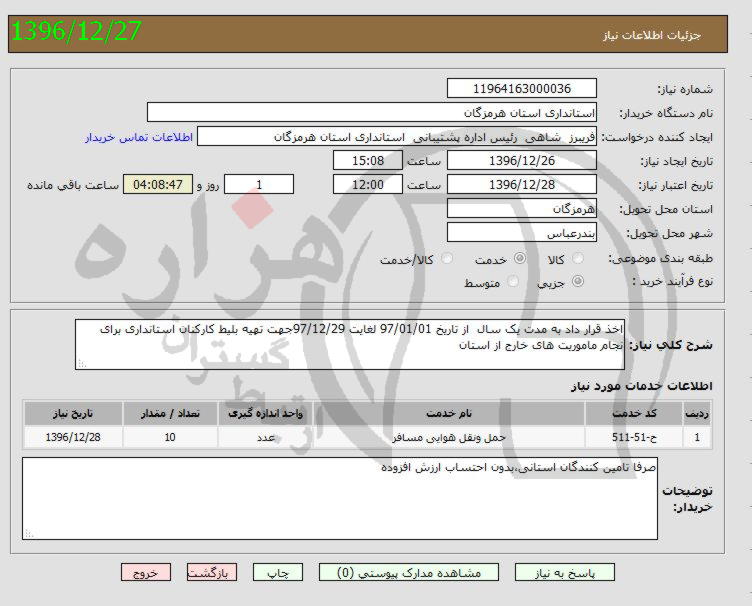Image resolution: width=752 pixels, height=606 pixels.
Task: Click the unit cell 'عدد'
Action: point(265,437)
